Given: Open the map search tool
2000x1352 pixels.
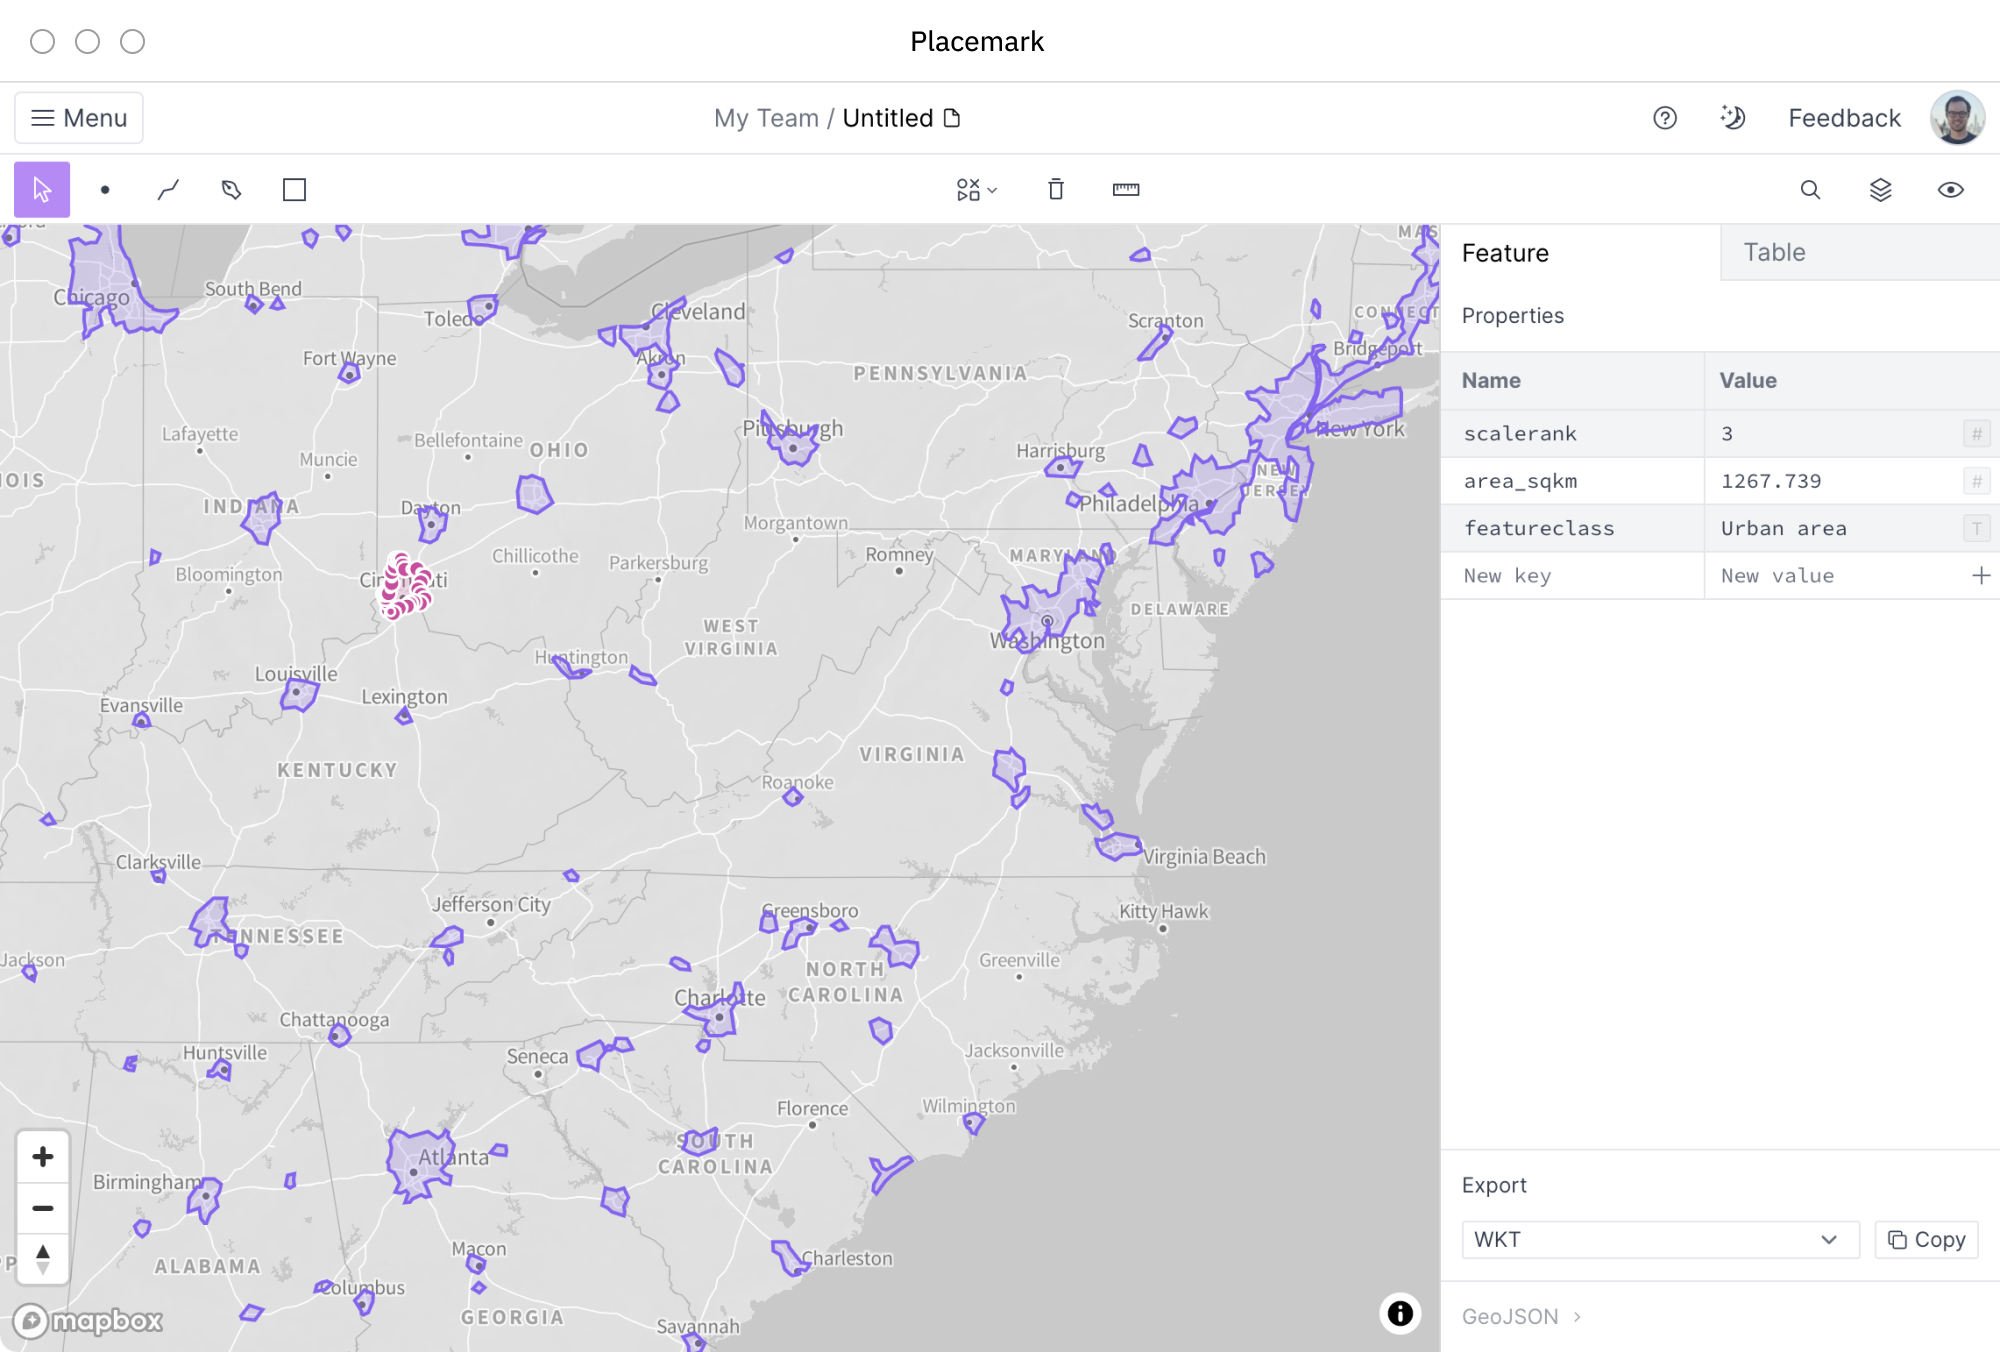Looking at the screenshot, I should (1810, 190).
